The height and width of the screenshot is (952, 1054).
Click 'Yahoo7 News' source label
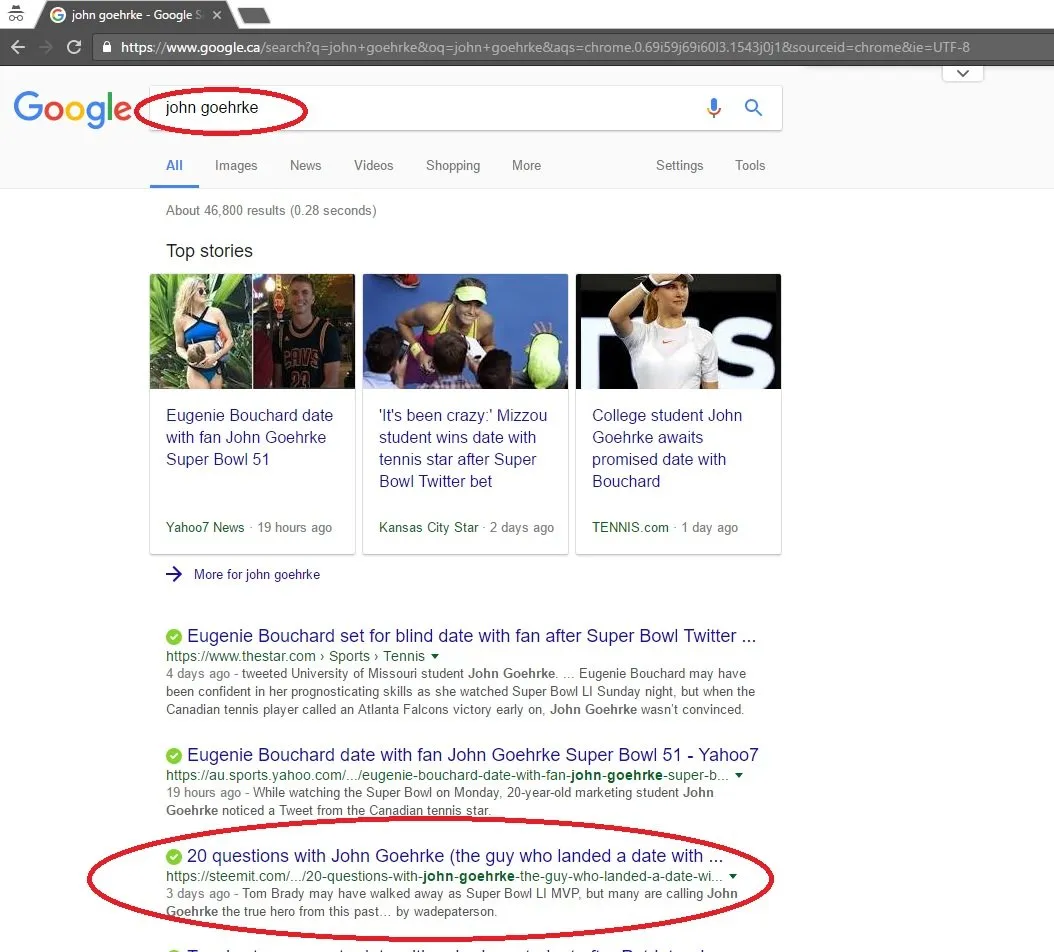click(x=205, y=528)
